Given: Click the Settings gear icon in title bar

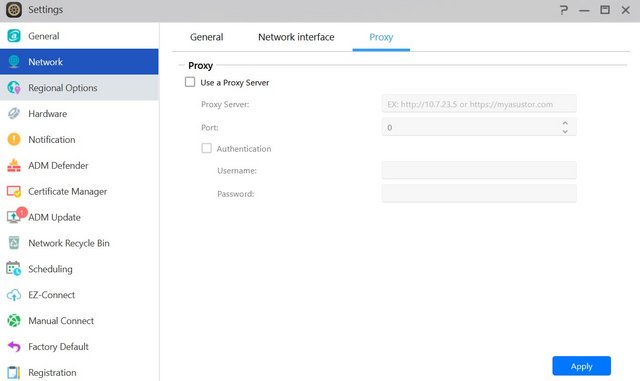Looking at the screenshot, I should tap(13, 9).
